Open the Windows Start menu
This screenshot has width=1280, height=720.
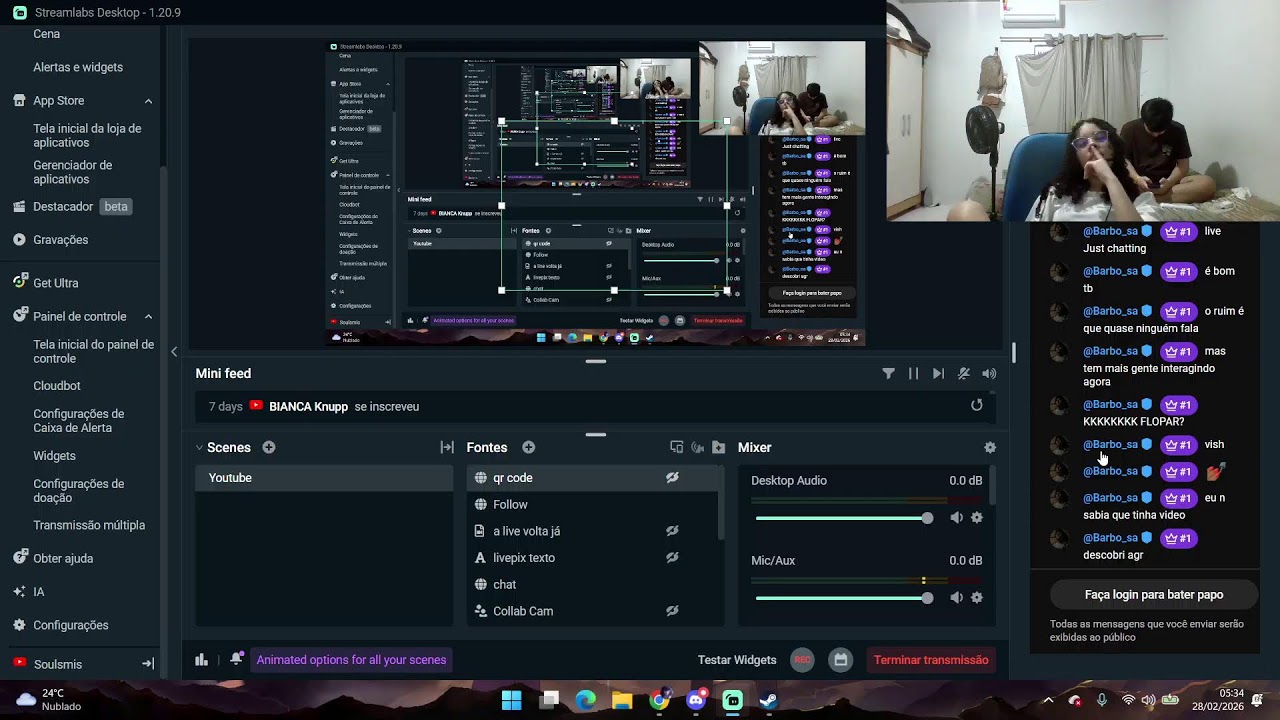511,700
